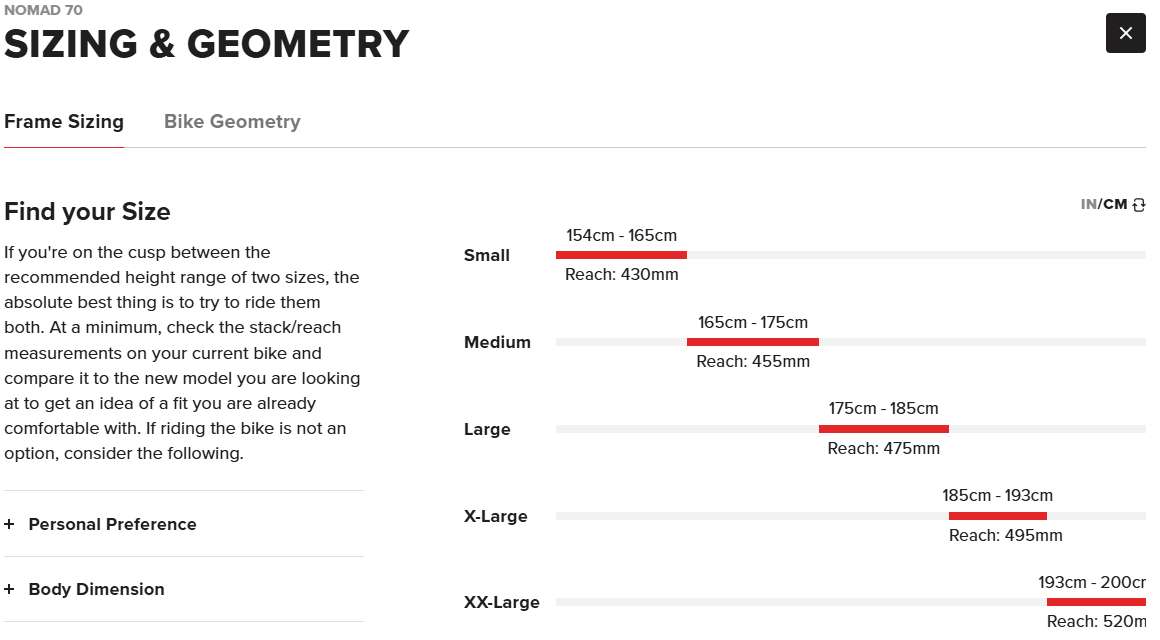Click the Reach: 475mm text for Large

(x=883, y=449)
